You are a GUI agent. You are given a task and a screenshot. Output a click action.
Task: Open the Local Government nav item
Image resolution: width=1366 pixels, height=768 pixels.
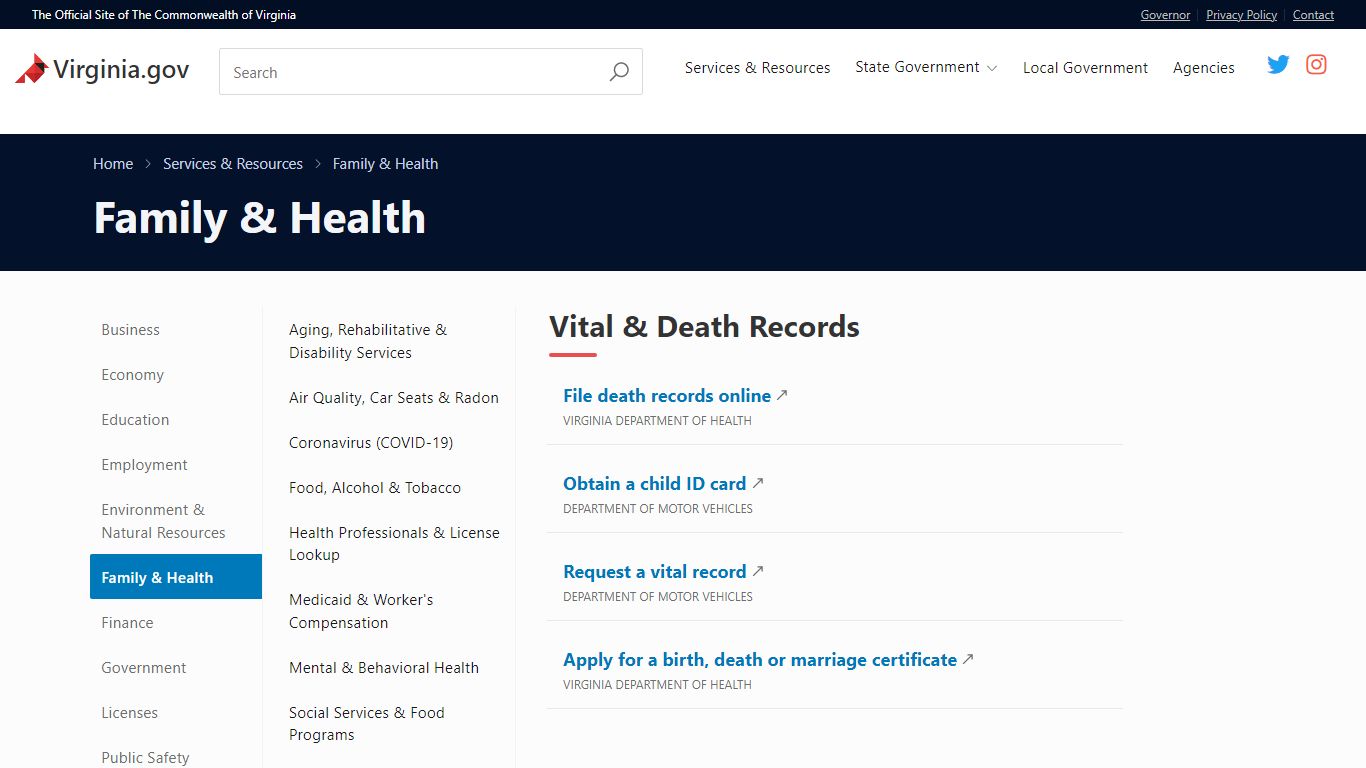coord(1085,68)
